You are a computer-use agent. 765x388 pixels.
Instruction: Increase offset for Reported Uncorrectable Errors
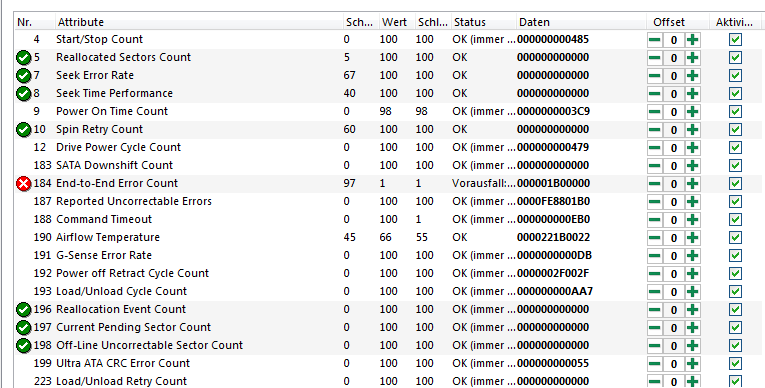[x=692, y=202]
